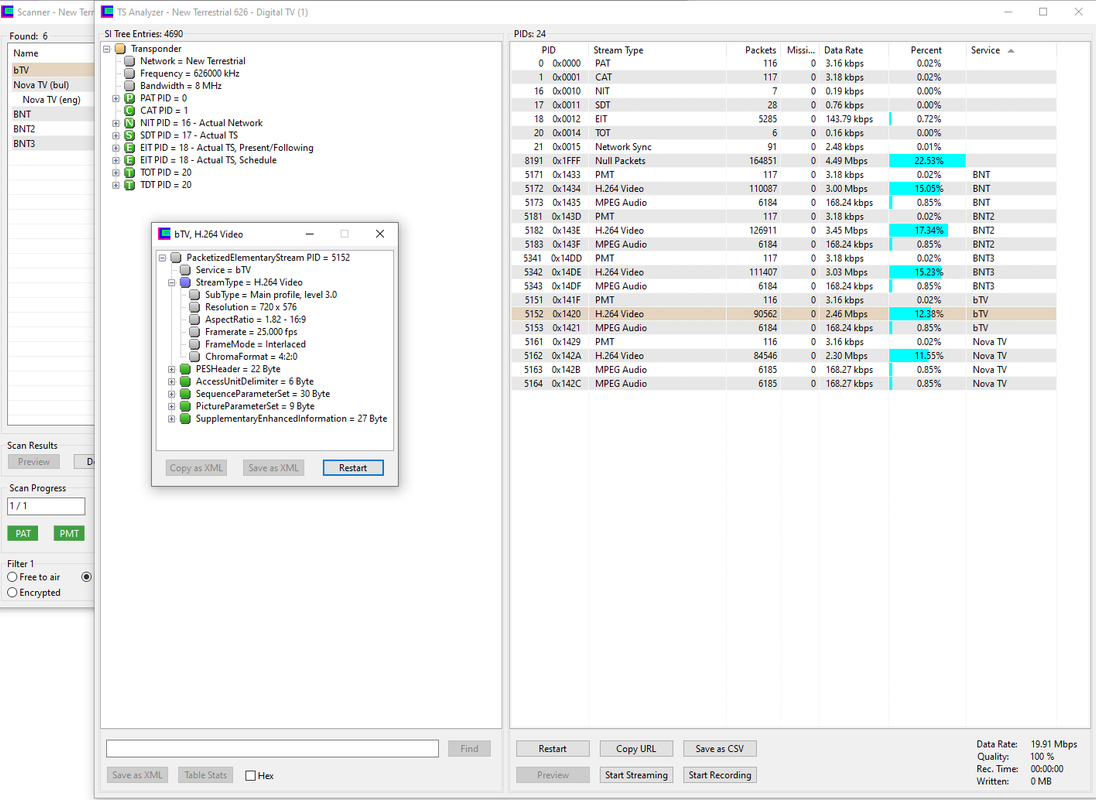Click the gray icon beside Network = New Terrestrial
1096x800 pixels.
pos(129,61)
